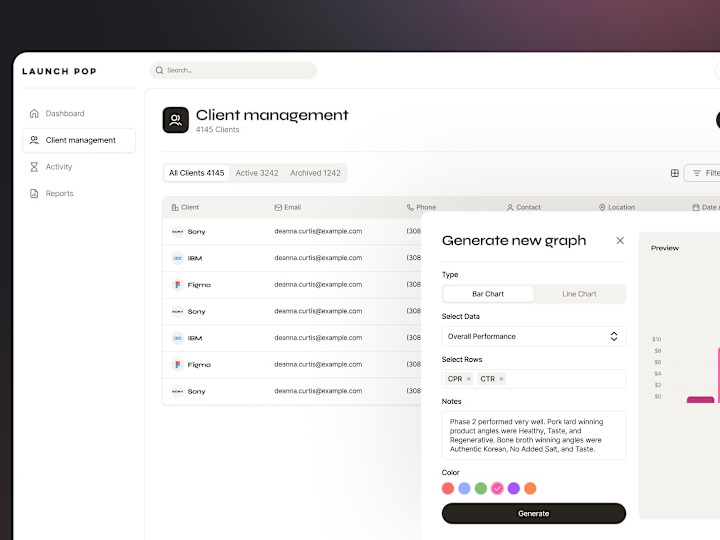Choose the green color swatch

(x=481, y=488)
